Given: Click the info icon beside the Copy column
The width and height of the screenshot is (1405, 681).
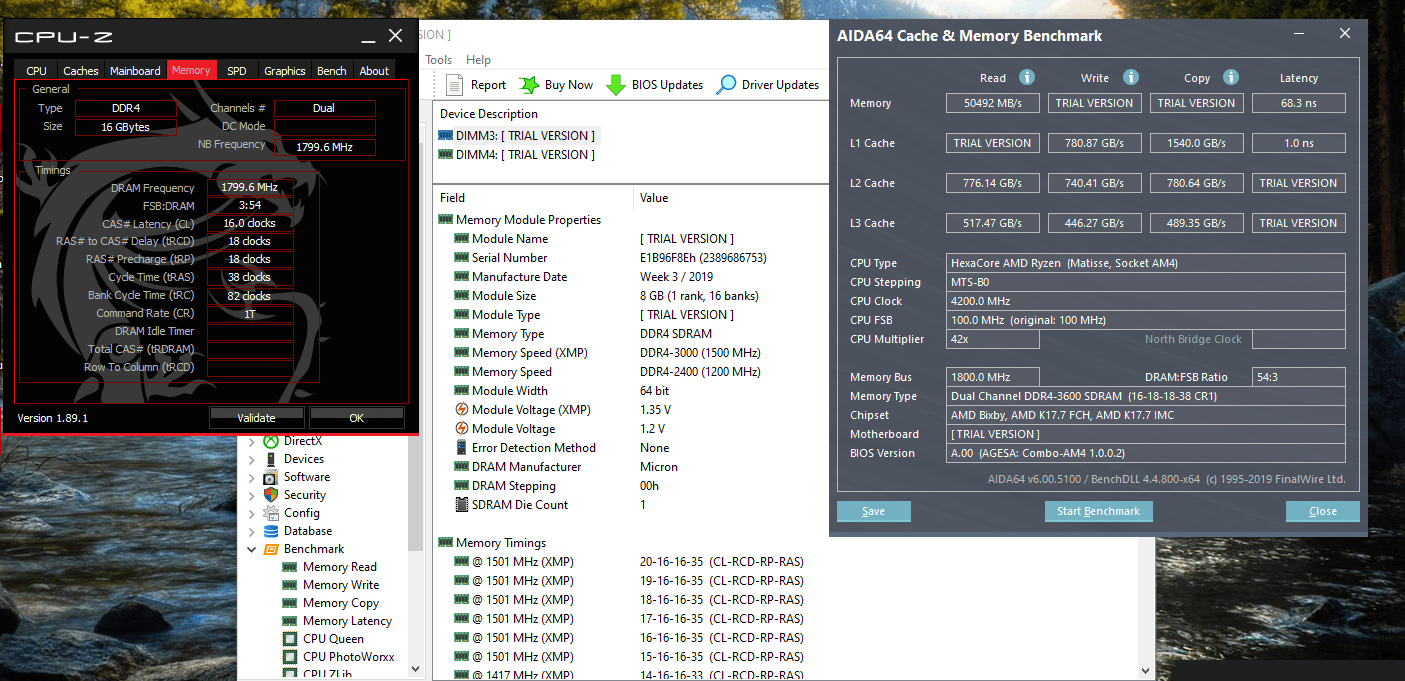Looking at the screenshot, I should click(x=1230, y=77).
